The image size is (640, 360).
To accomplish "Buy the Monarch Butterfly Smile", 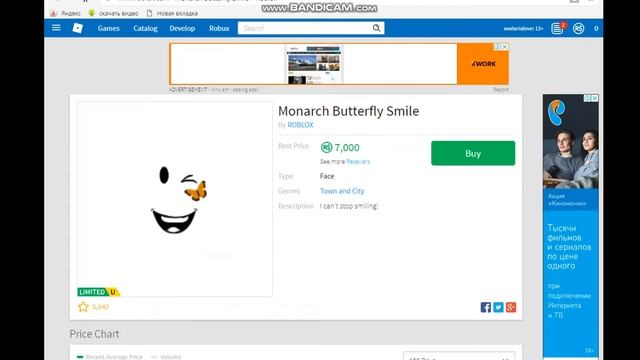I will (x=473, y=153).
